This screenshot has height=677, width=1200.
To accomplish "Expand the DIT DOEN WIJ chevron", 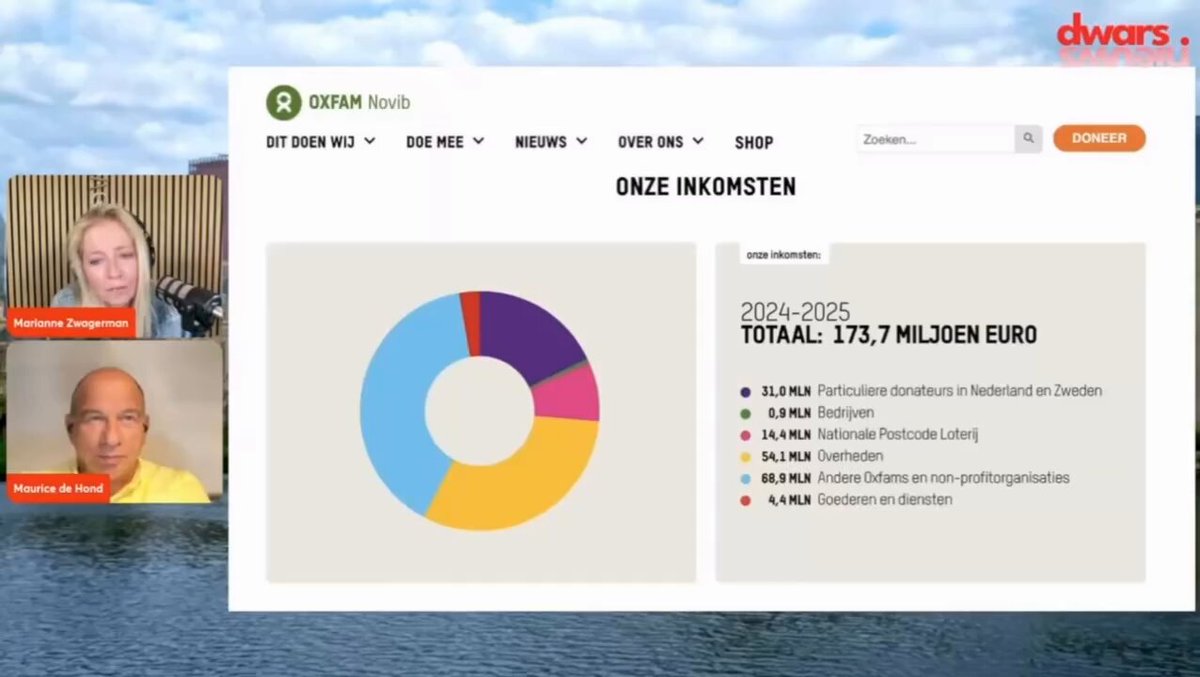I will click(370, 141).
